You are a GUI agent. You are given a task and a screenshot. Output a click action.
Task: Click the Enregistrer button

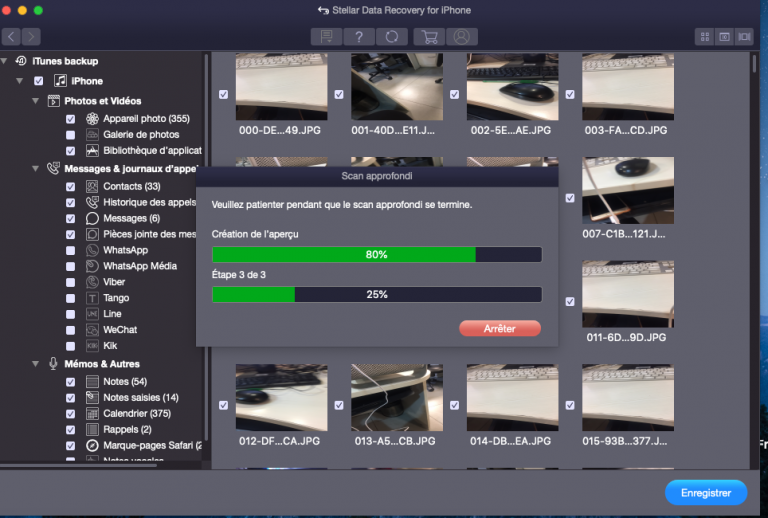click(706, 493)
